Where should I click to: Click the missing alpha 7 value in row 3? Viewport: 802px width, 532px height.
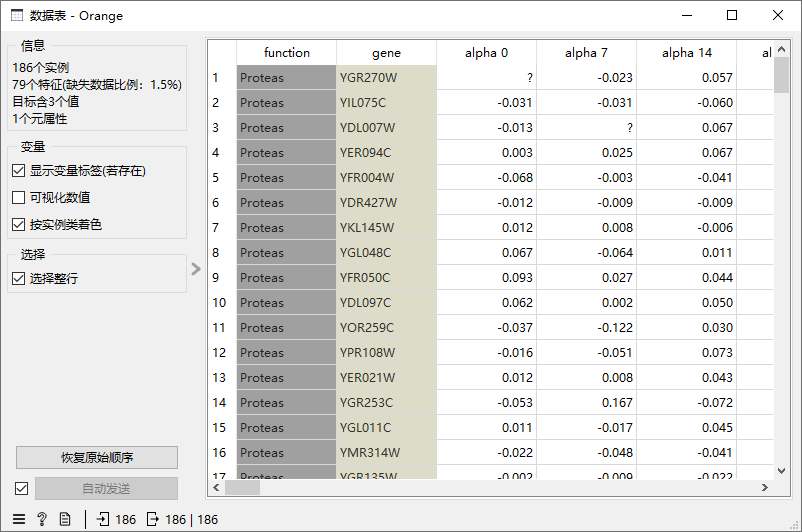tap(586, 128)
